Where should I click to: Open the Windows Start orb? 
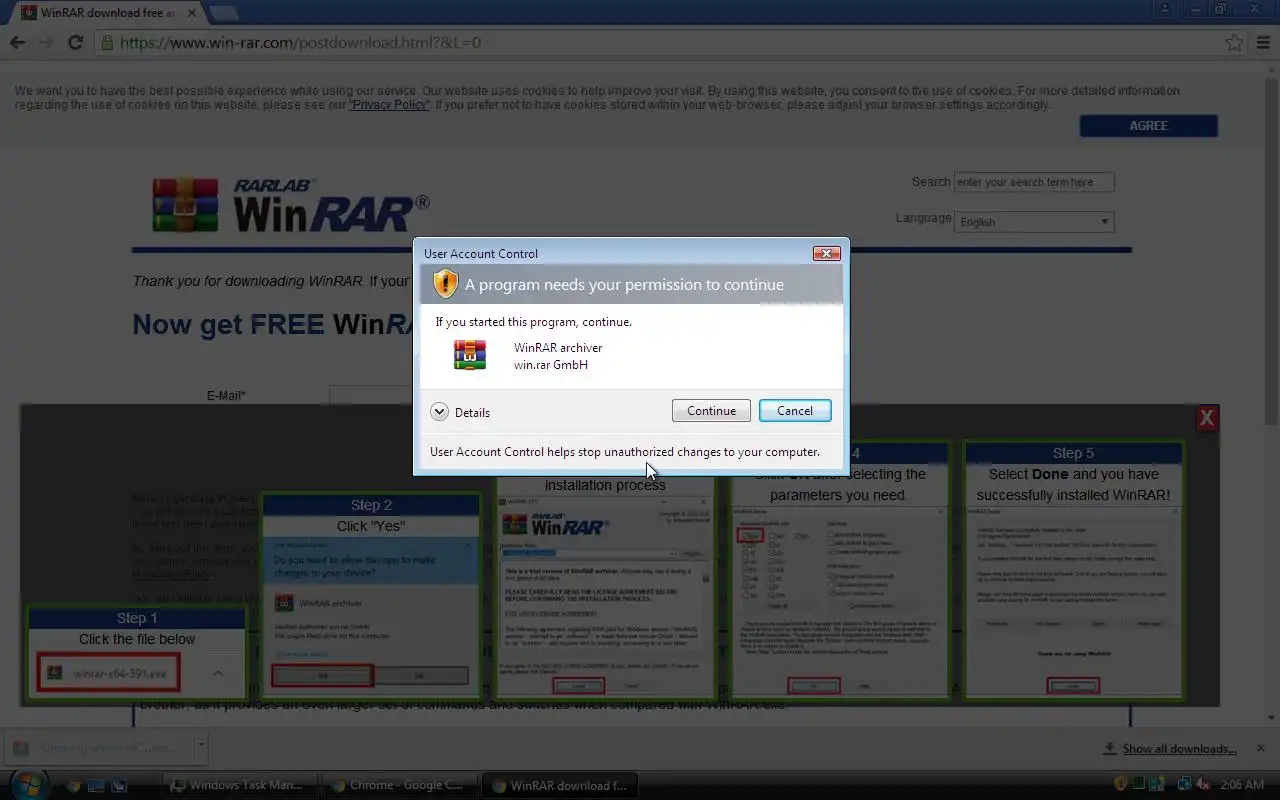[28, 785]
